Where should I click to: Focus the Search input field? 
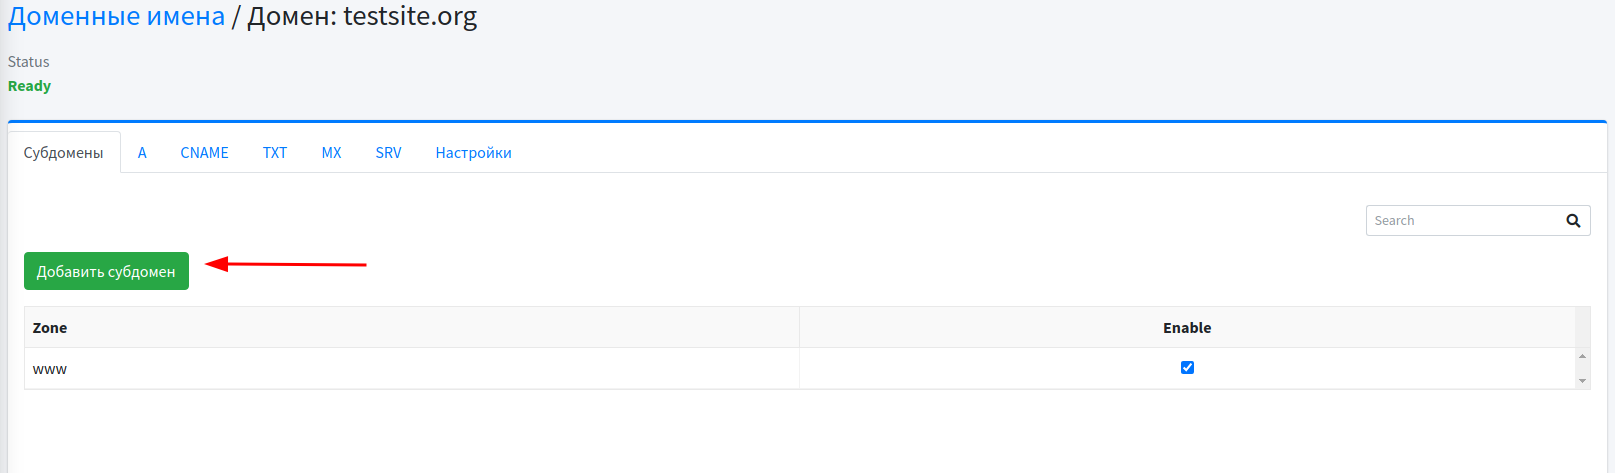(1462, 221)
